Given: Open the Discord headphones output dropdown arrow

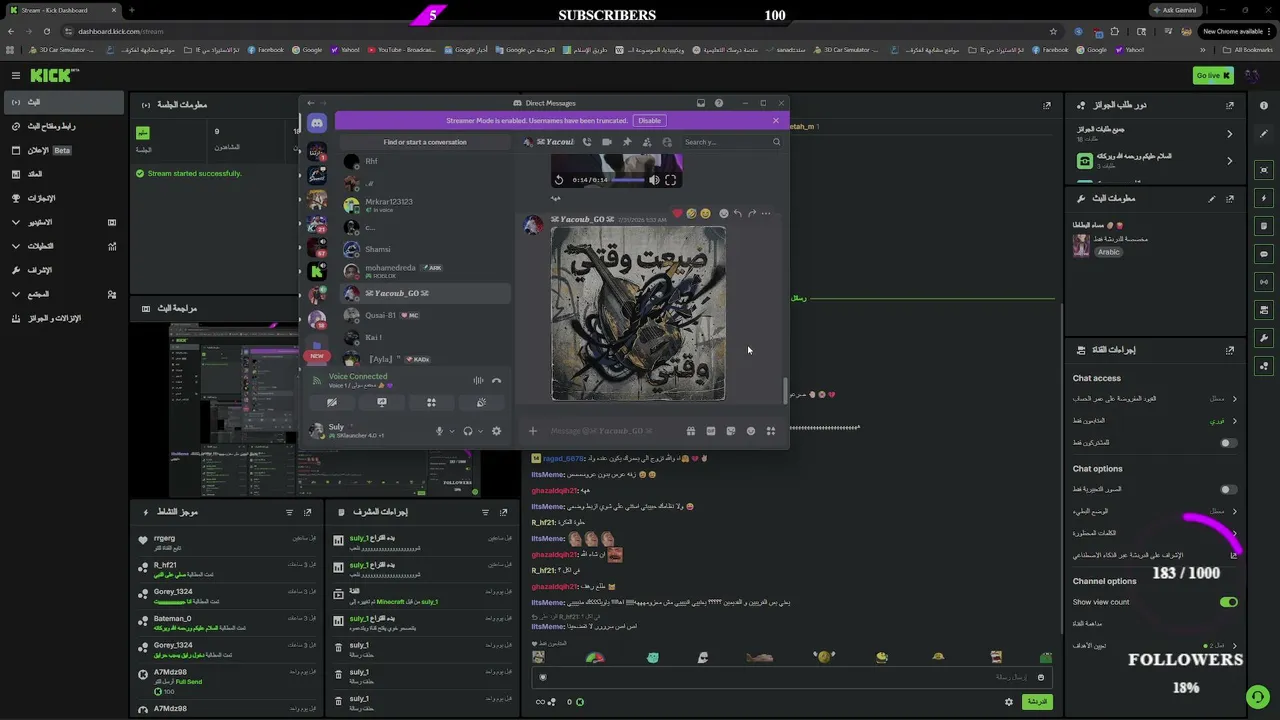Looking at the screenshot, I should (x=480, y=431).
